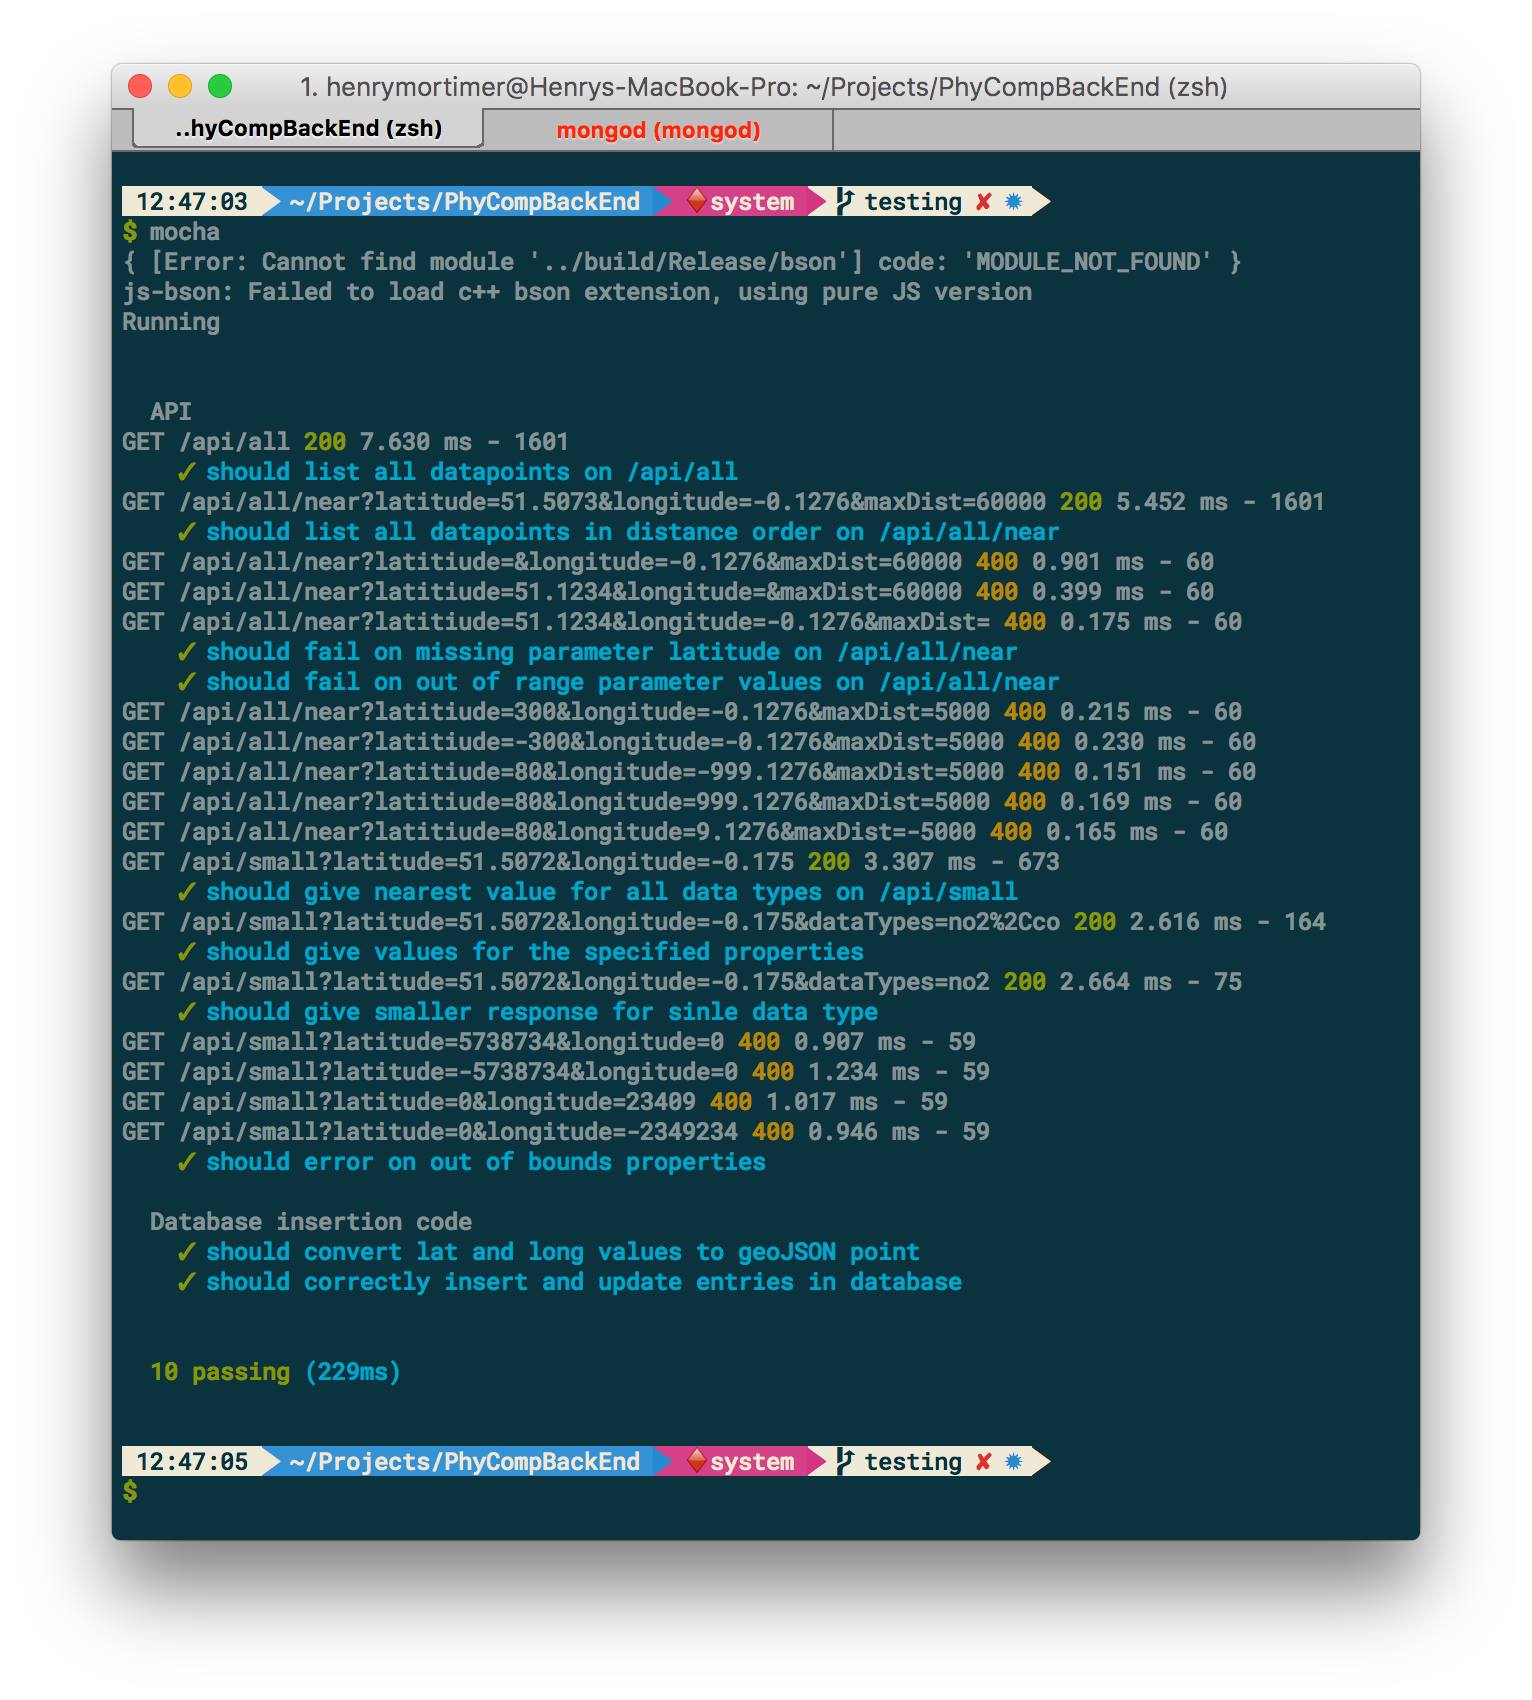
Task: Click the git branch icon in bottom prompt
Action: 845,1462
